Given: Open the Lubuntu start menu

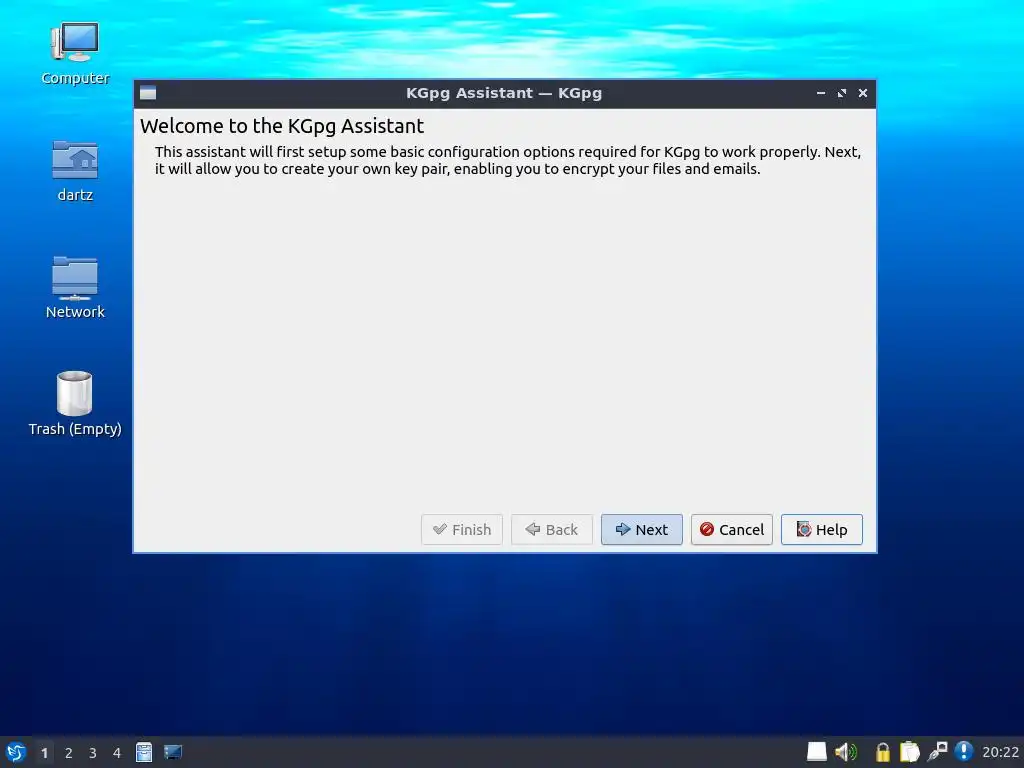Looking at the screenshot, I should click(16, 752).
